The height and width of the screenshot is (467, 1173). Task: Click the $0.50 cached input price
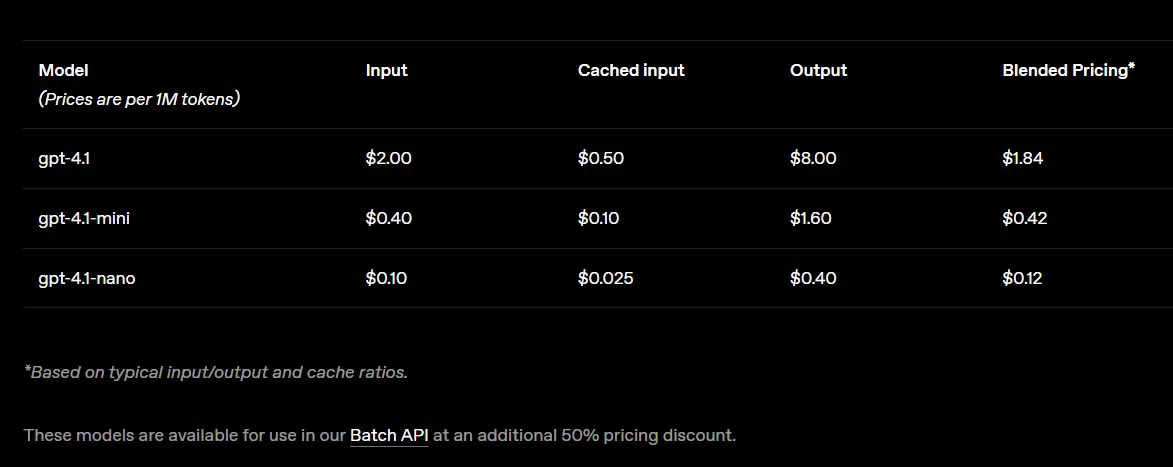point(600,158)
